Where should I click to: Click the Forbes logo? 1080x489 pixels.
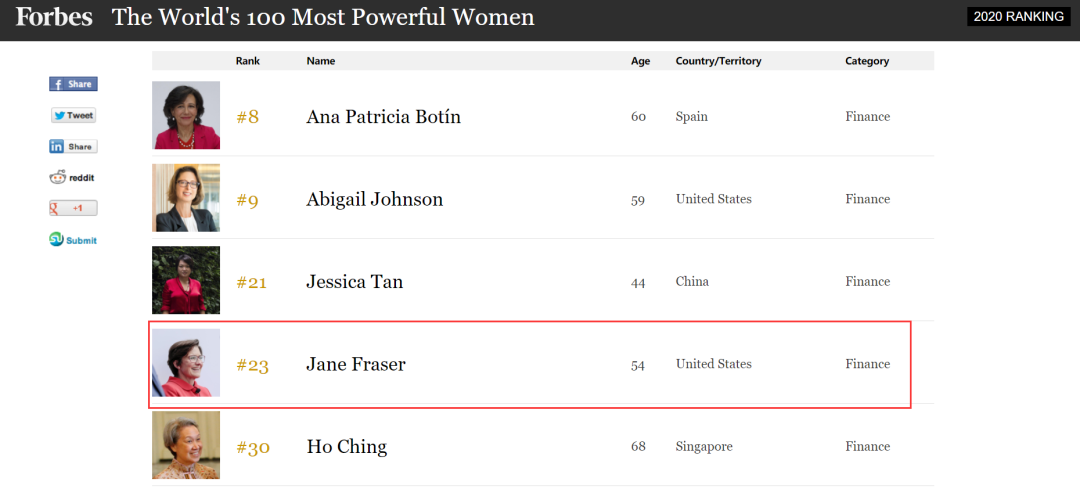tap(54, 17)
